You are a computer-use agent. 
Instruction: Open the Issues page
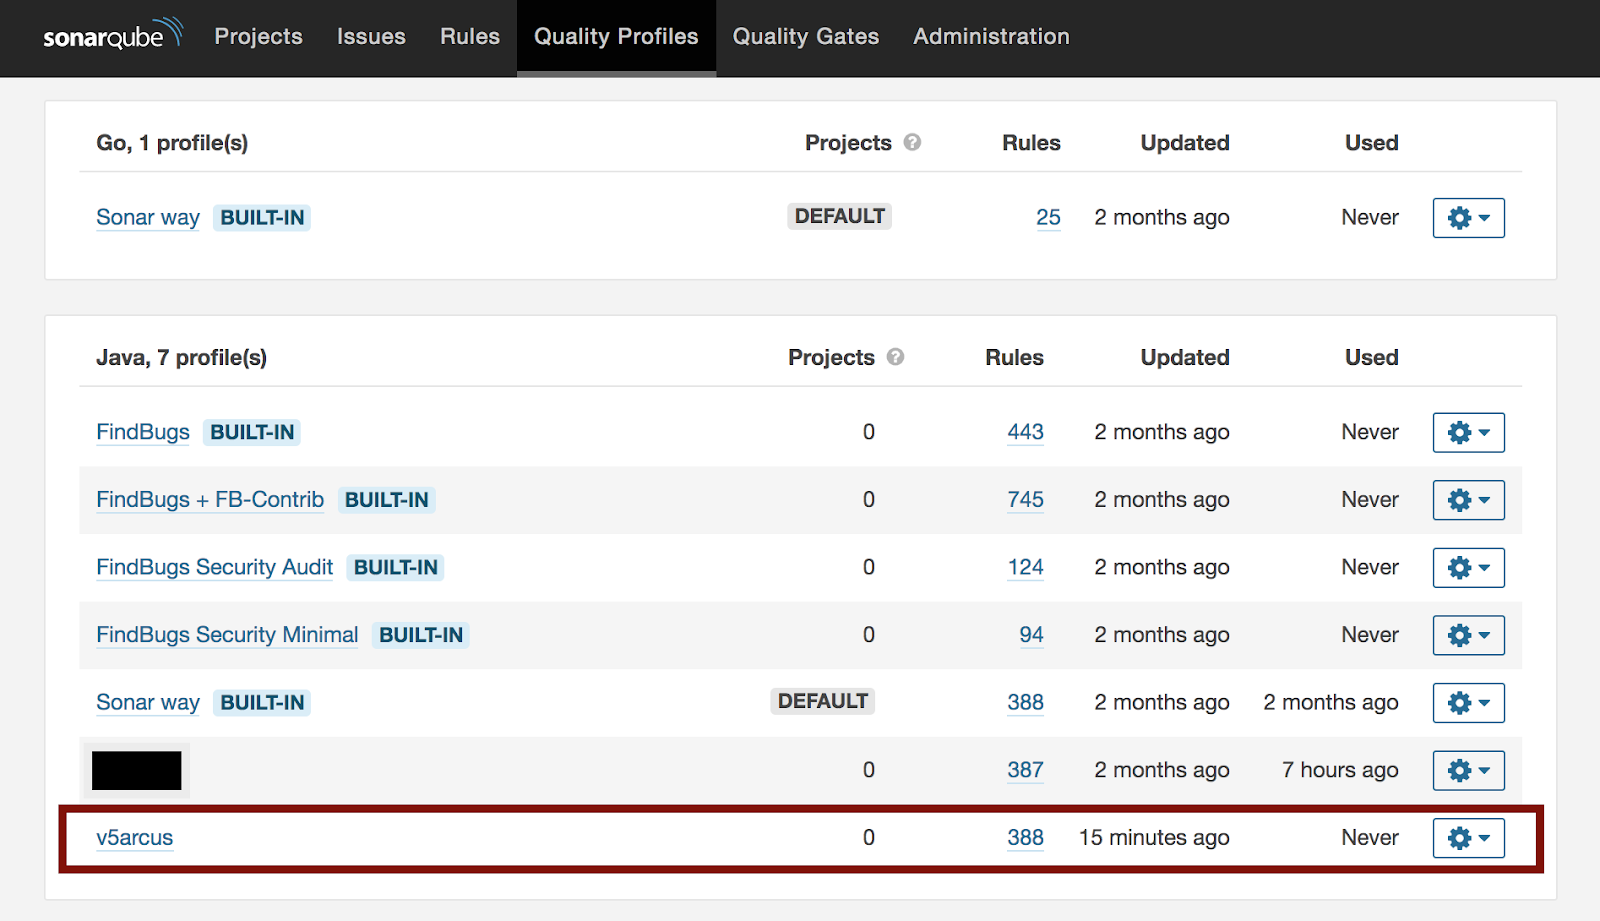[371, 36]
